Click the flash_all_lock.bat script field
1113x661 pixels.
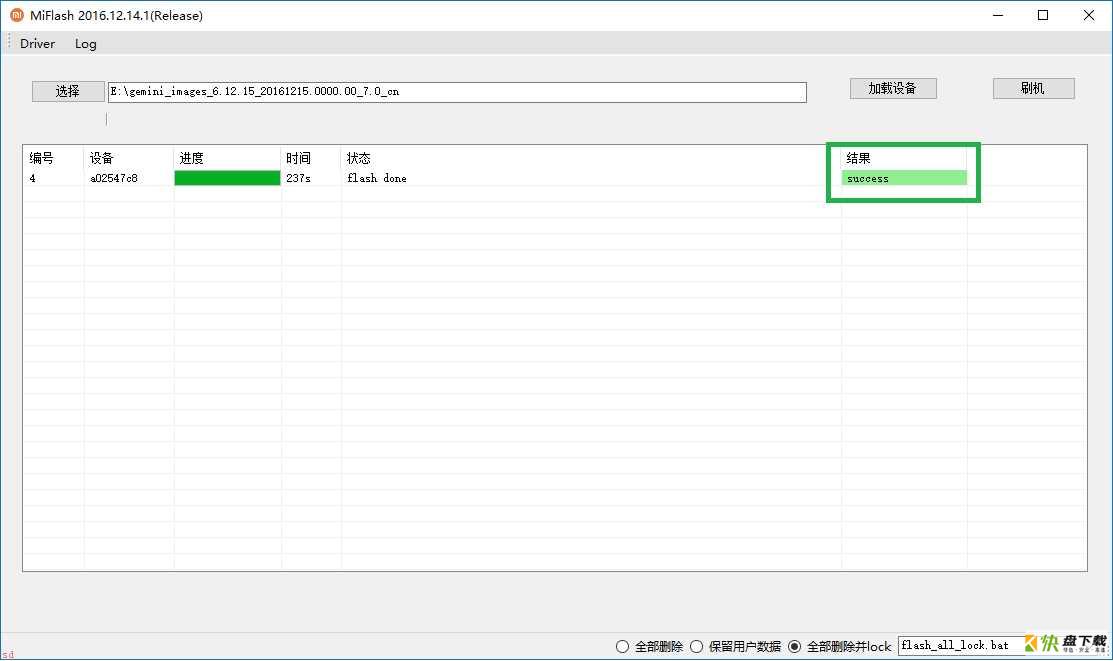tap(962, 645)
